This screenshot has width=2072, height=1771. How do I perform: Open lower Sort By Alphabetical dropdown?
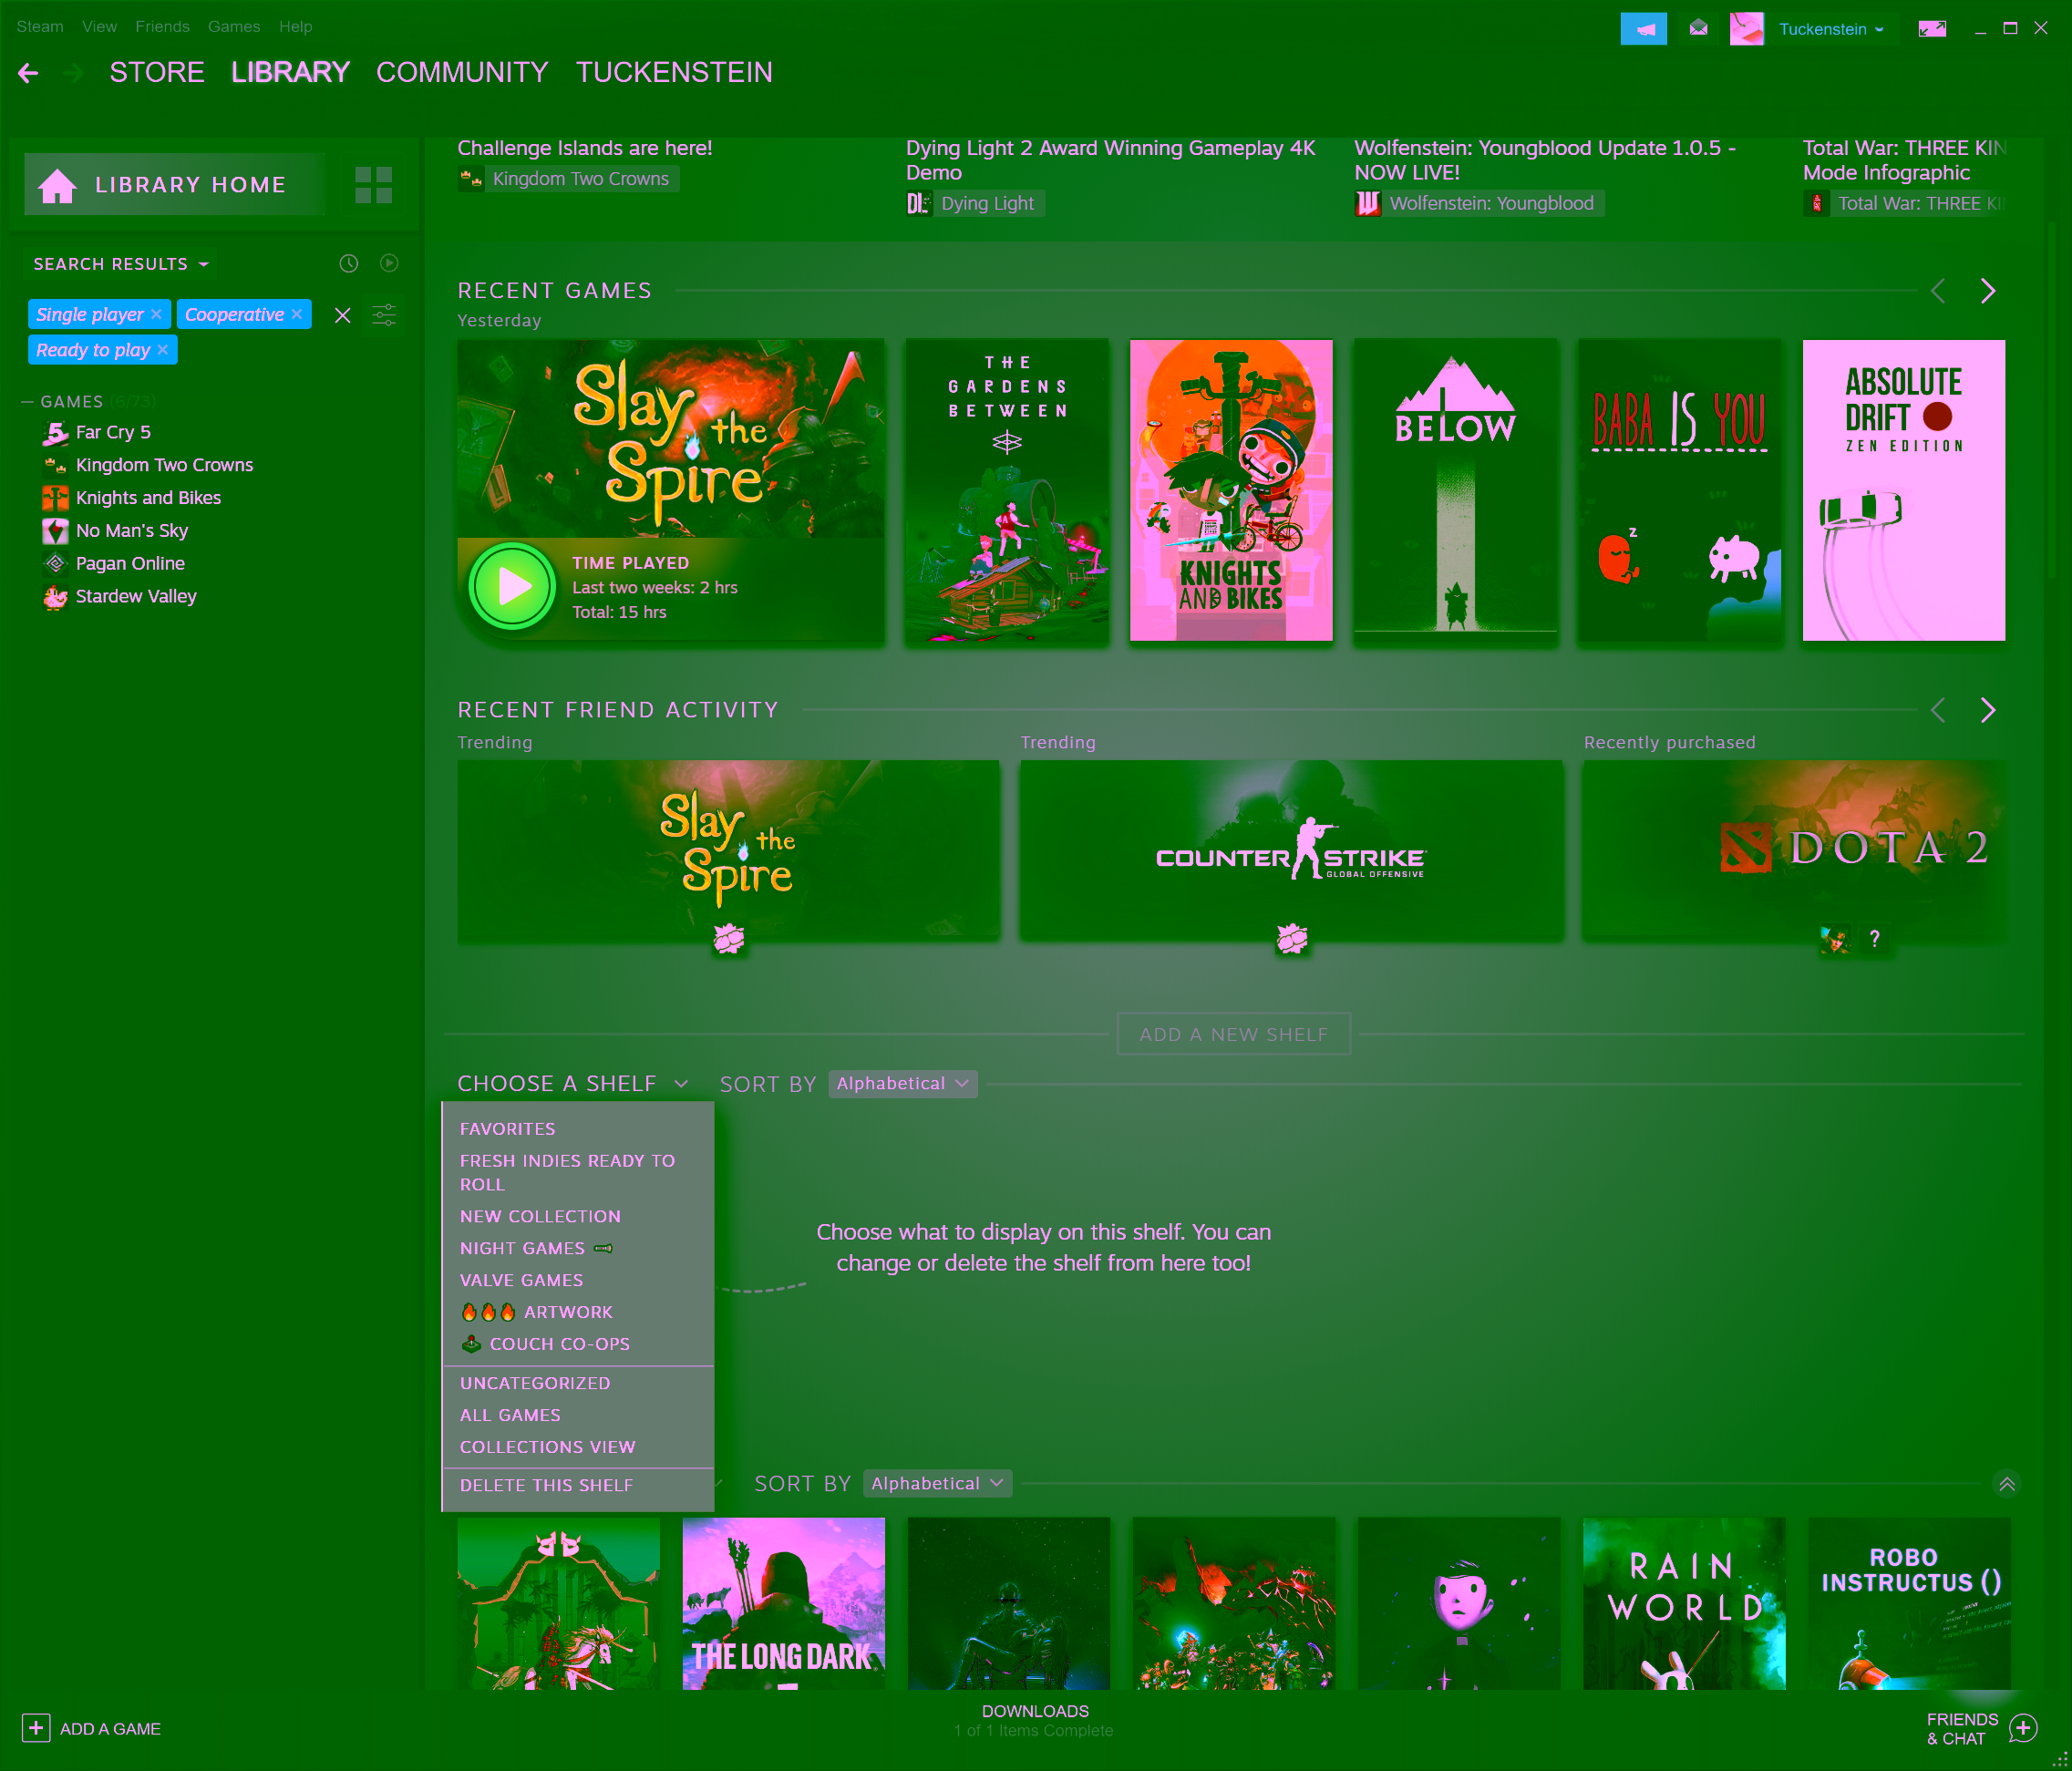(937, 1485)
